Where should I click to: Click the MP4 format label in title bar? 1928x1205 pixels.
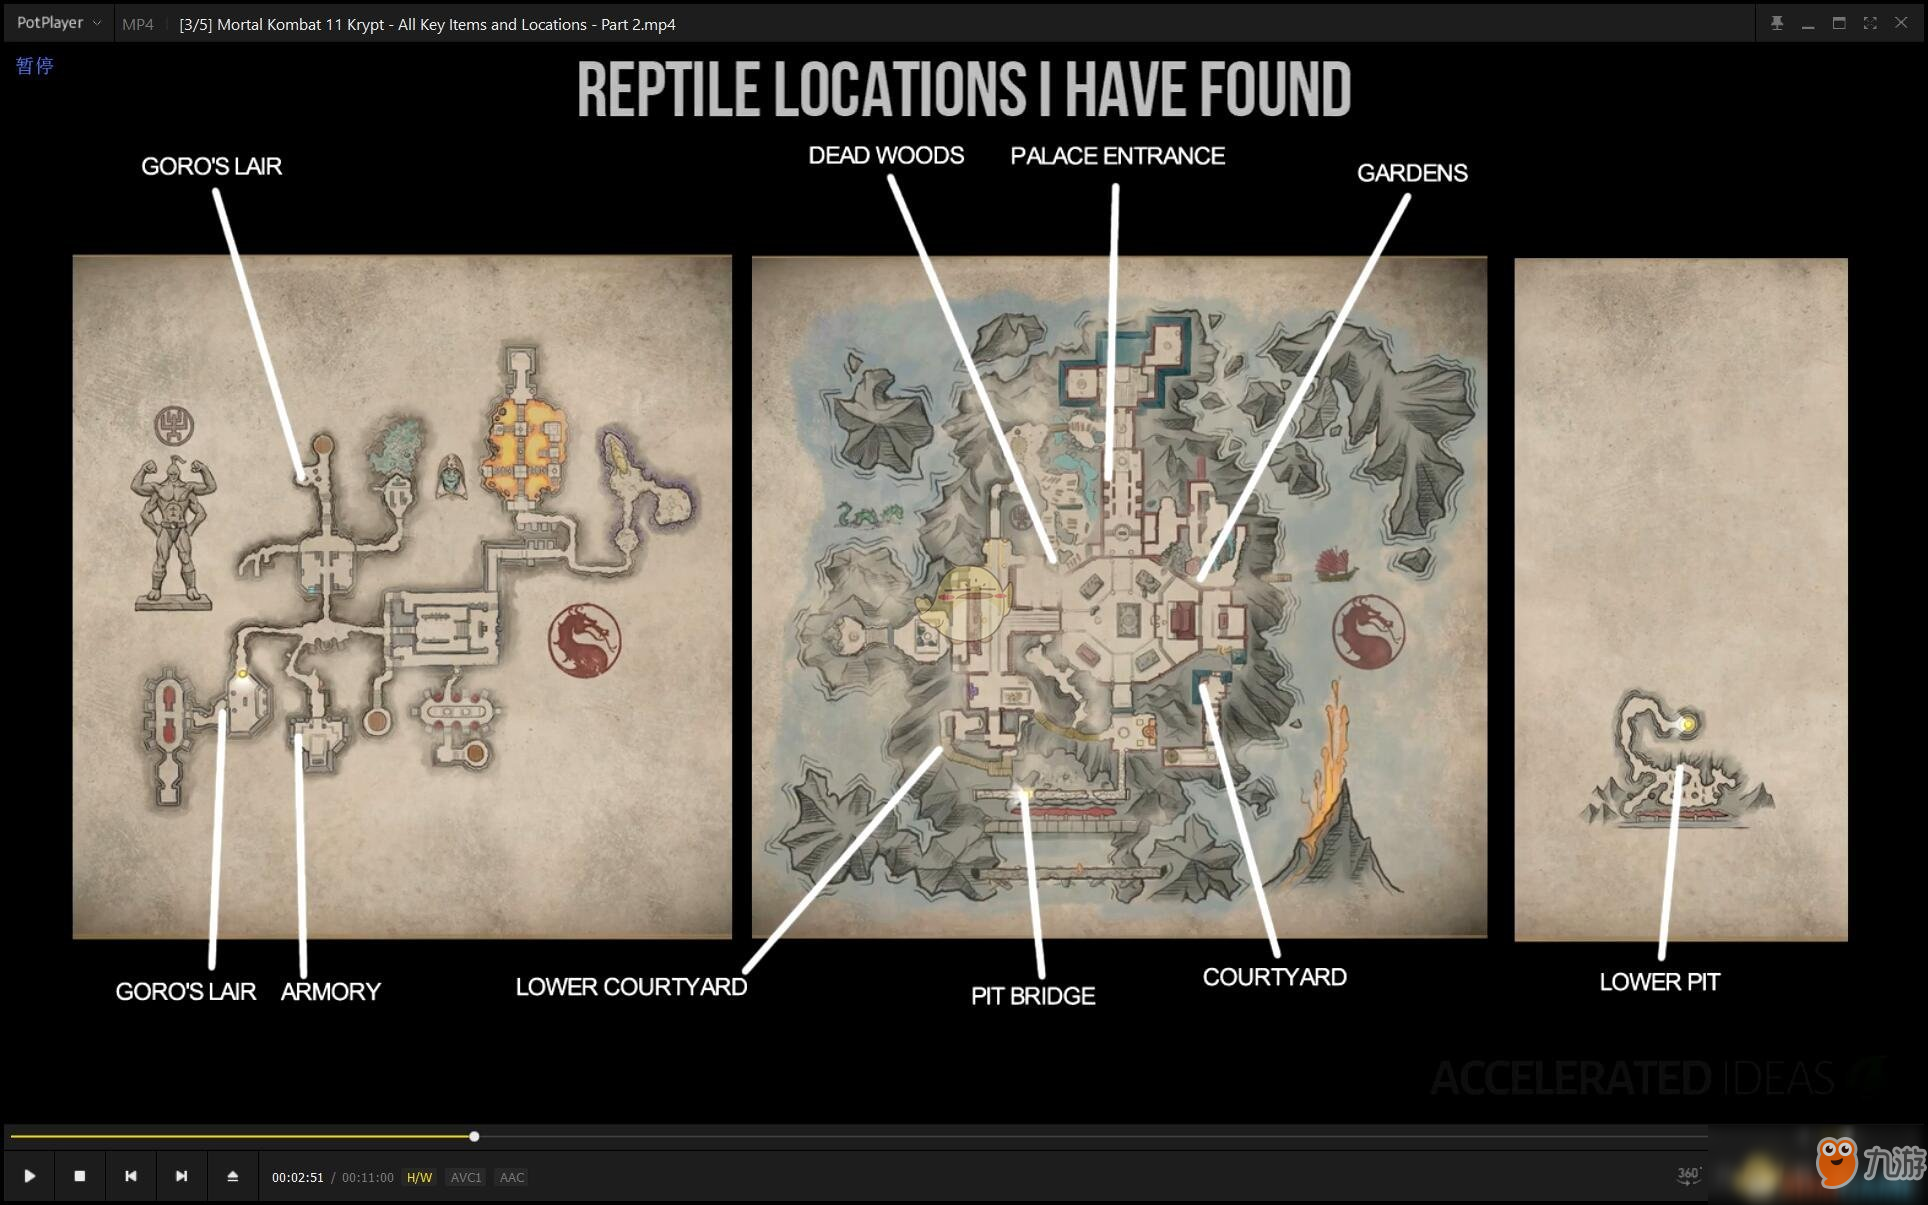click(137, 24)
